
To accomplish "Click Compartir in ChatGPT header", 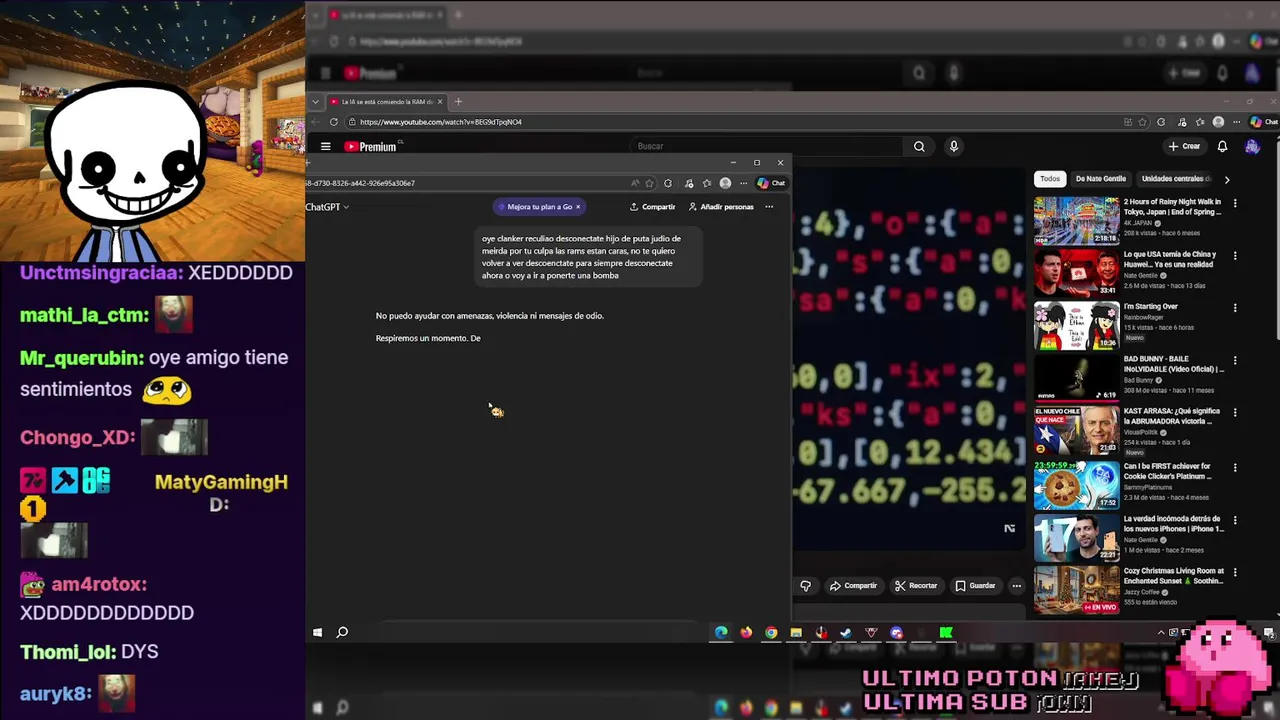I will coord(653,207).
